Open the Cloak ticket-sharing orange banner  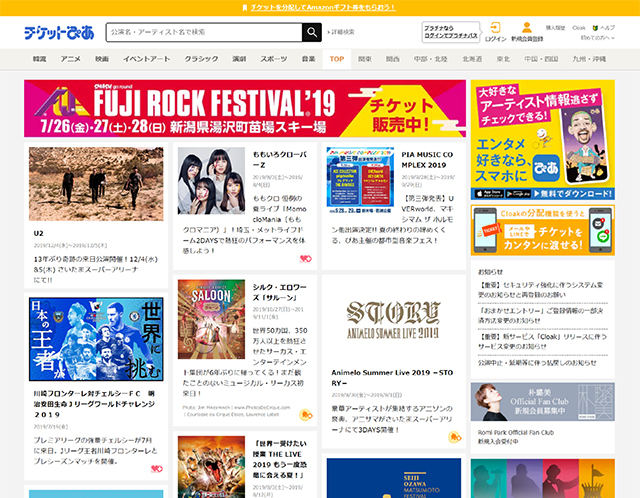point(542,230)
